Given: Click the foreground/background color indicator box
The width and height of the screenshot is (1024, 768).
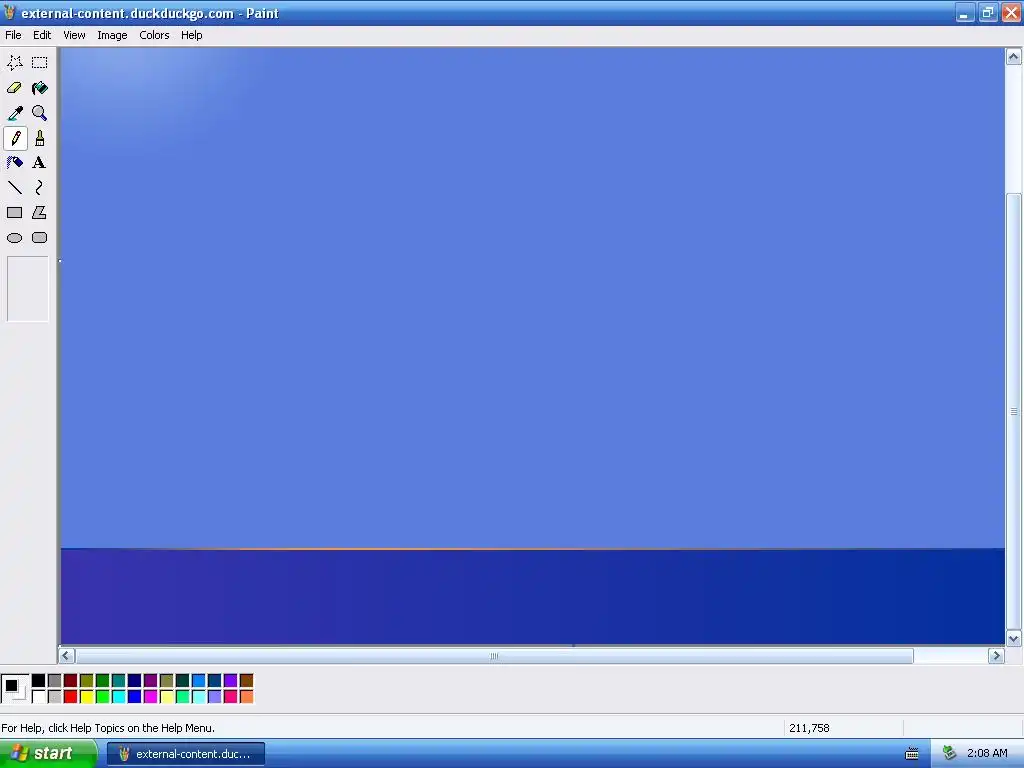Looking at the screenshot, I should pyautogui.click(x=15, y=689).
